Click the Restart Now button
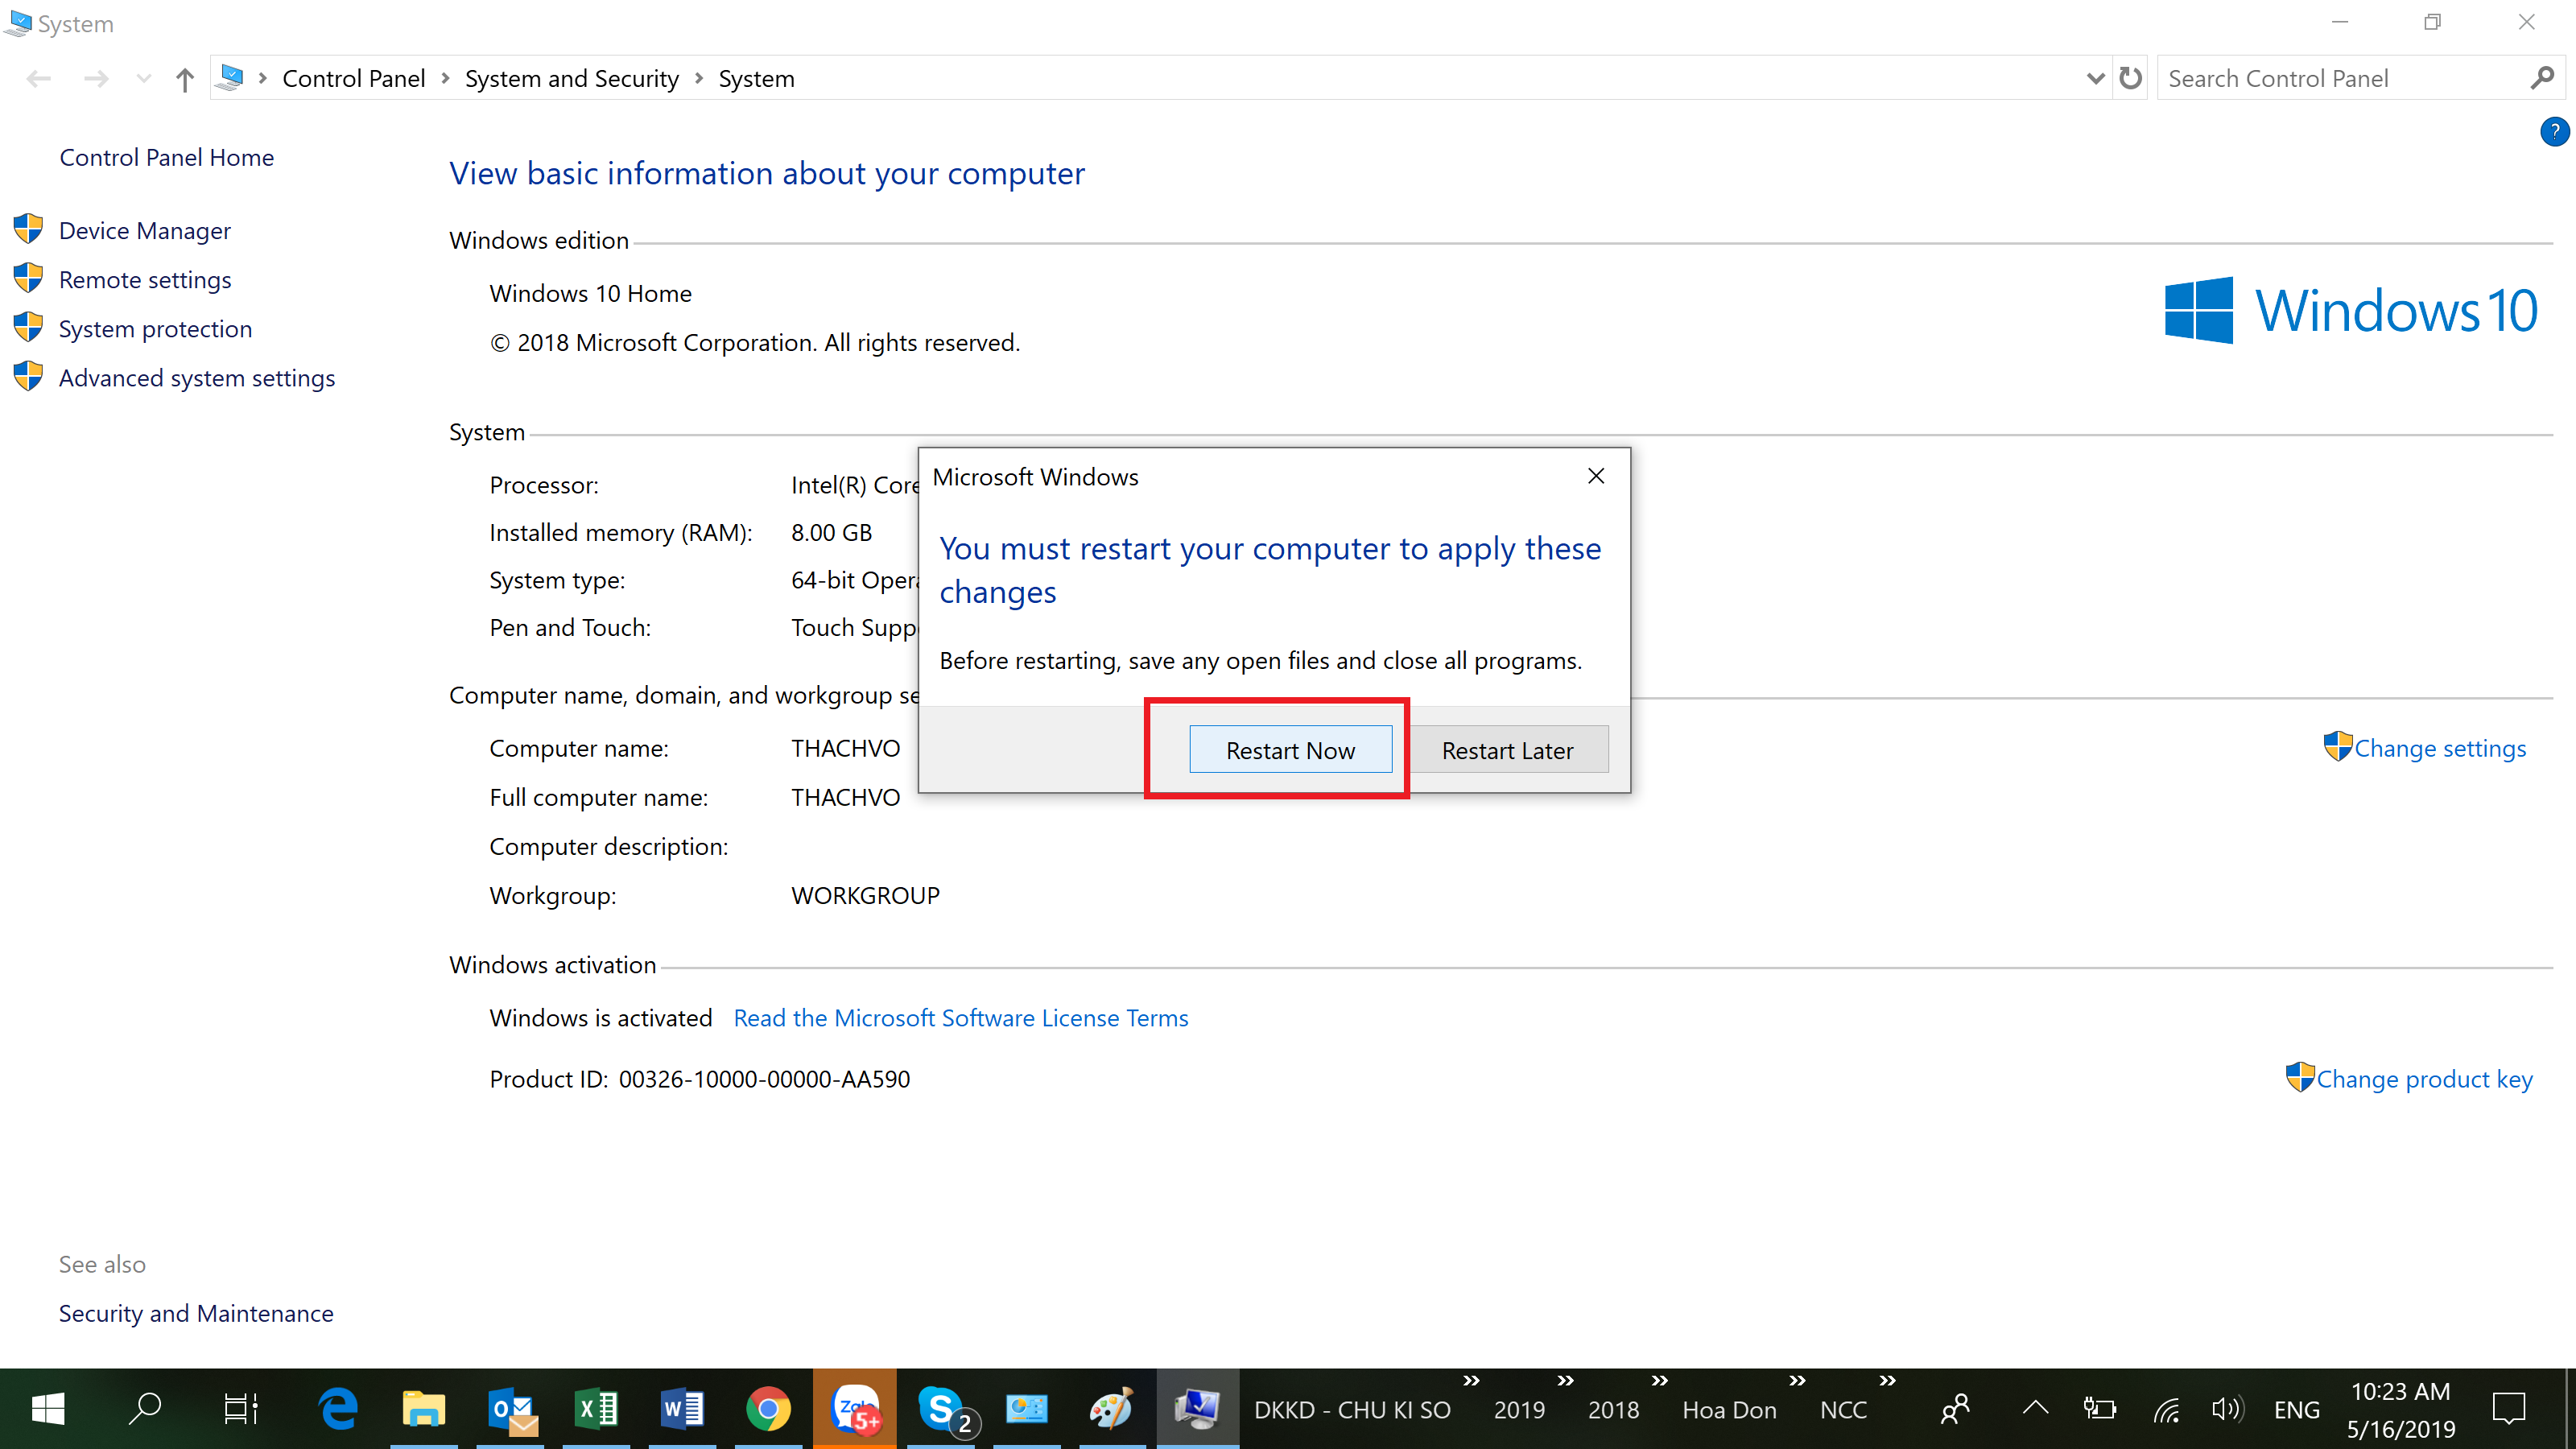 [1290, 750]
